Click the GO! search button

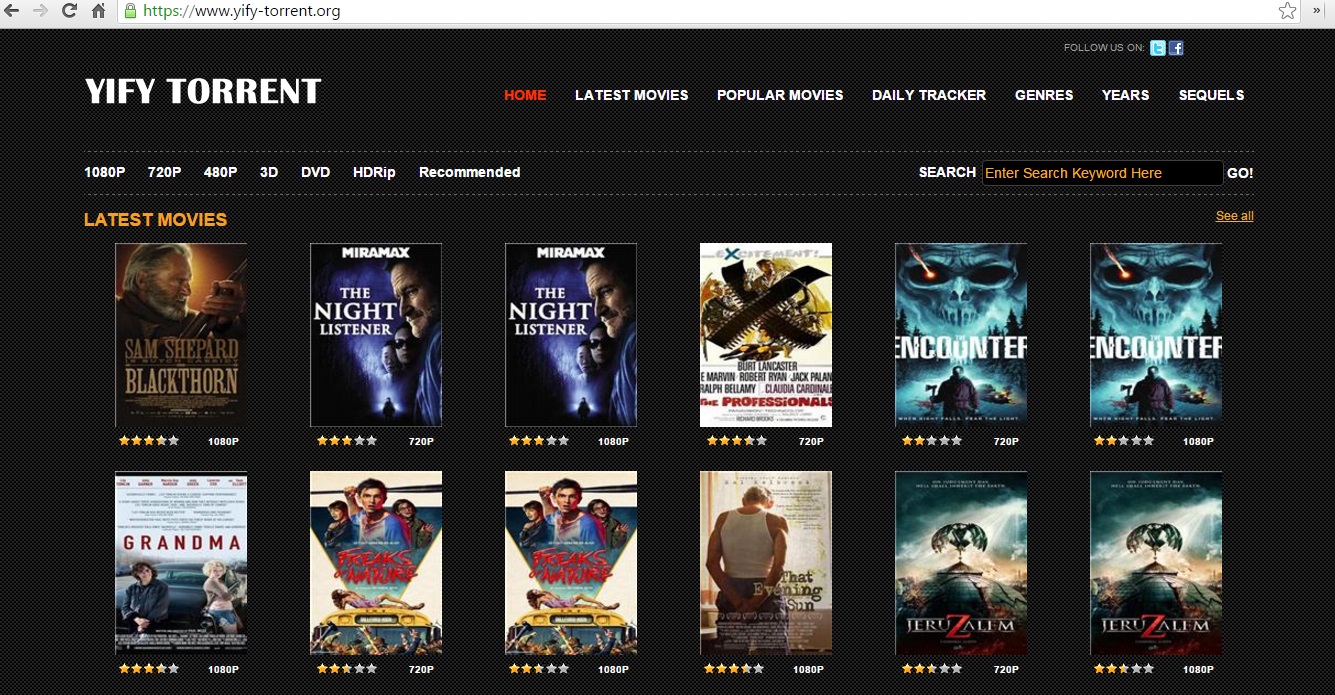1240,173
